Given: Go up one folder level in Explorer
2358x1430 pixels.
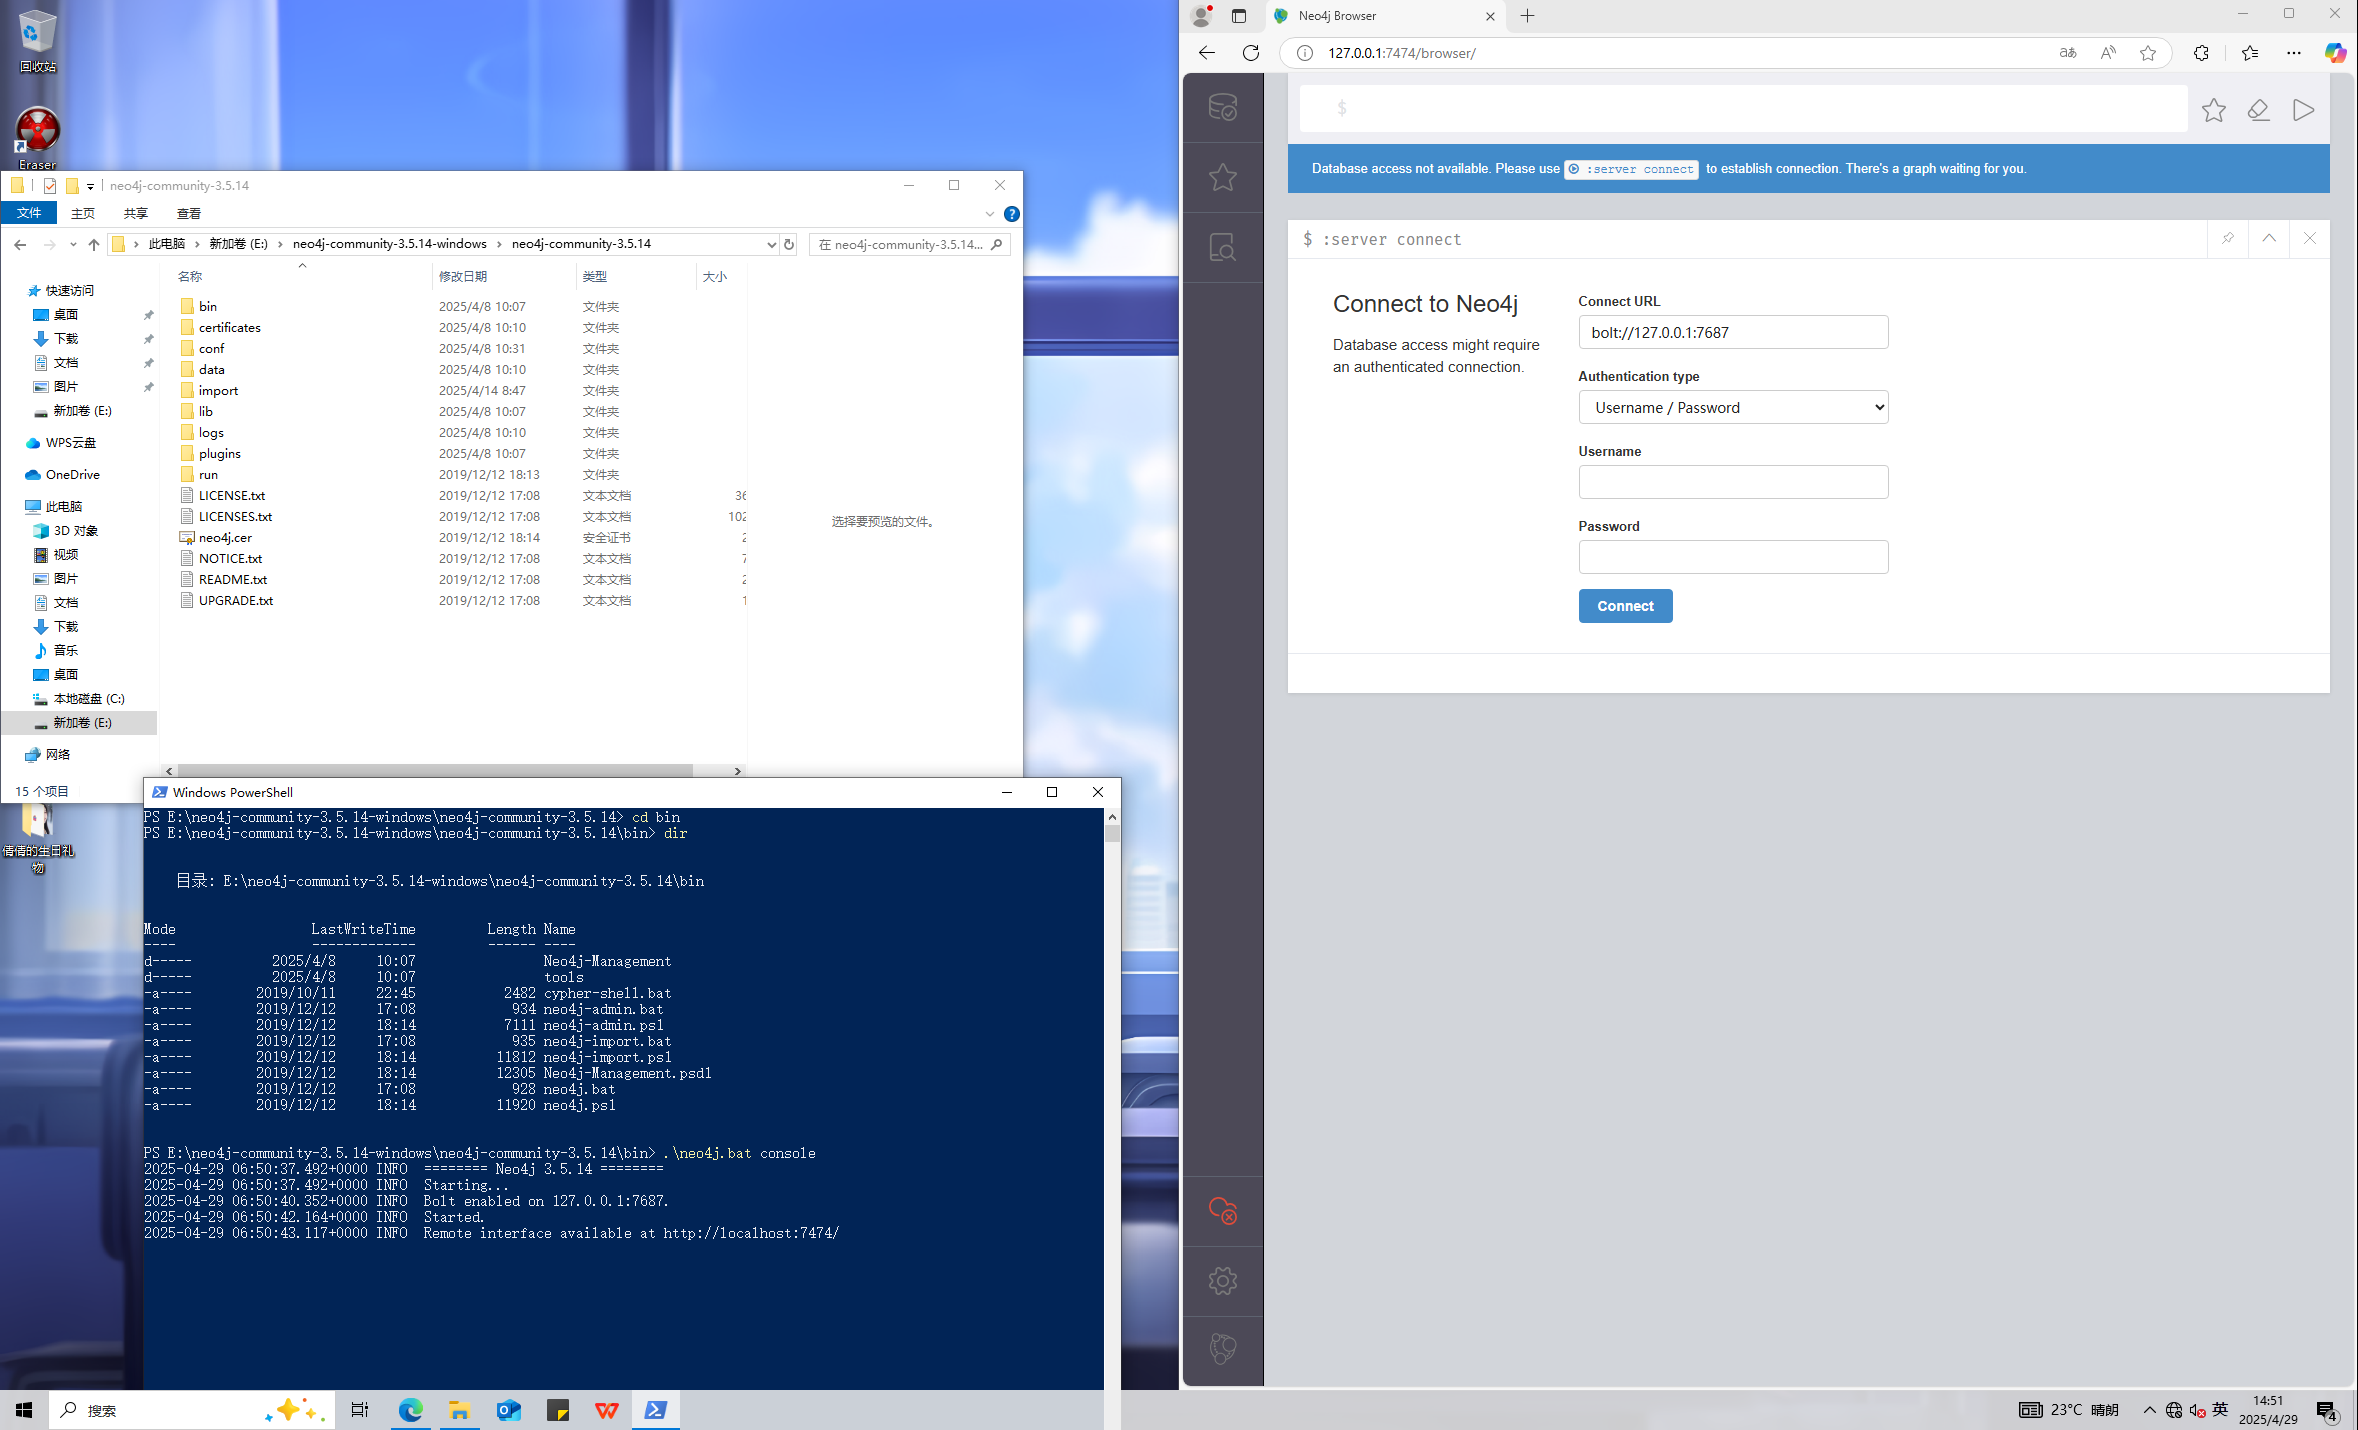Looking at the screenshot, I should 94,244.
